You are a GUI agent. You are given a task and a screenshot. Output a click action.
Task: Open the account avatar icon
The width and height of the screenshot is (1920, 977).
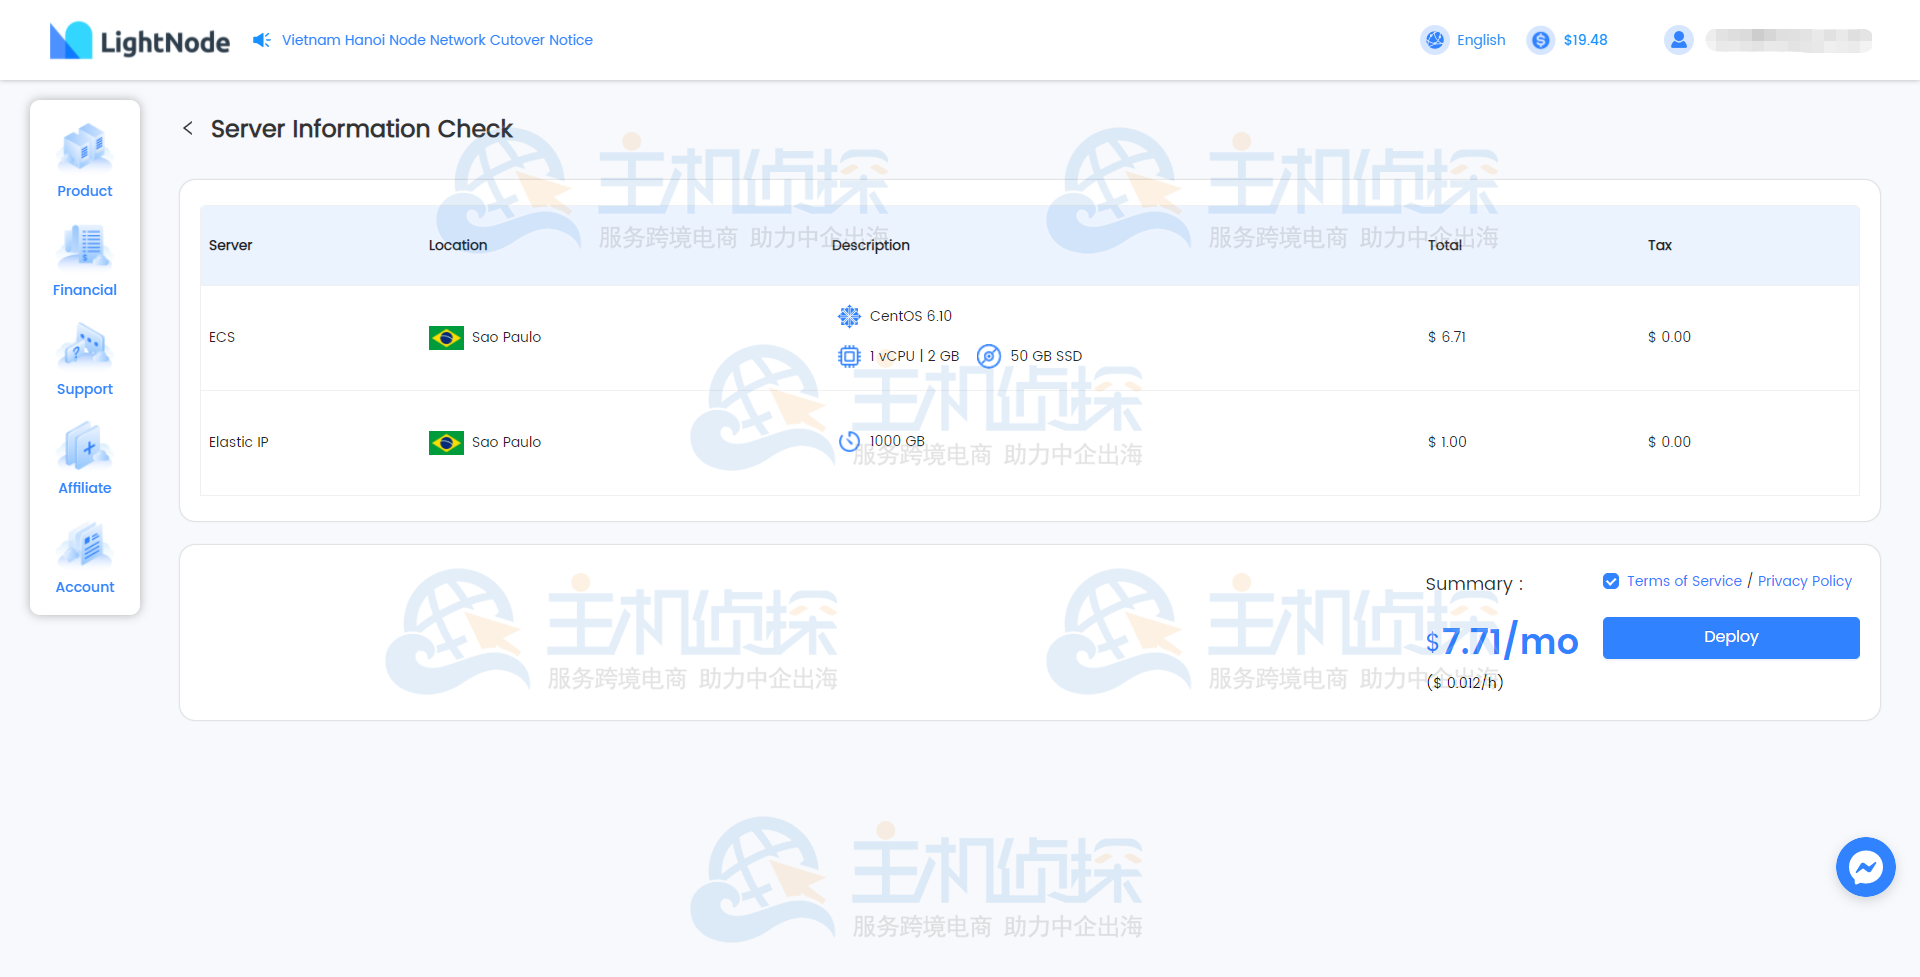coord(1679,40)
